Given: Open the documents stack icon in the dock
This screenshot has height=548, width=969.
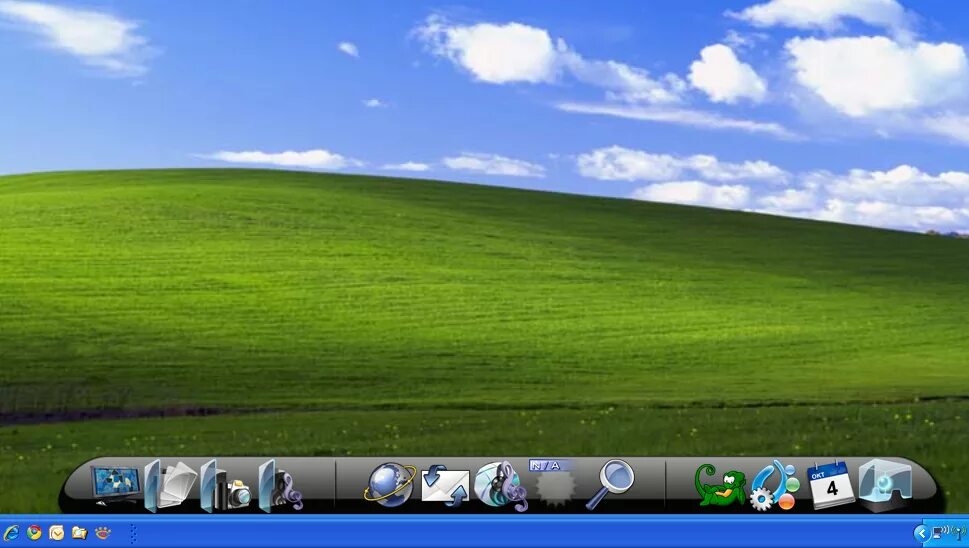Looking at the screenshot, I should tap(171, 486).
